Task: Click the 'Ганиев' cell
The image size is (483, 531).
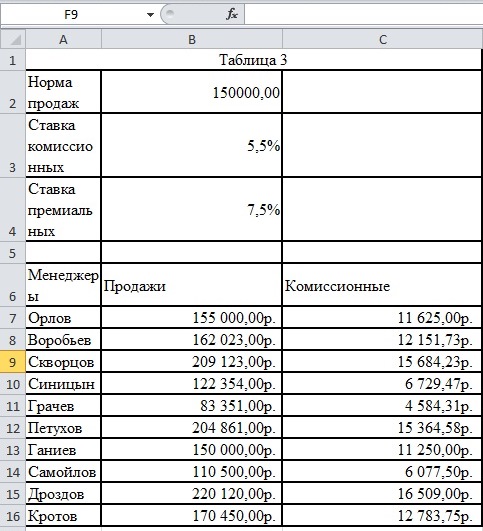Action: click(63, 450)
